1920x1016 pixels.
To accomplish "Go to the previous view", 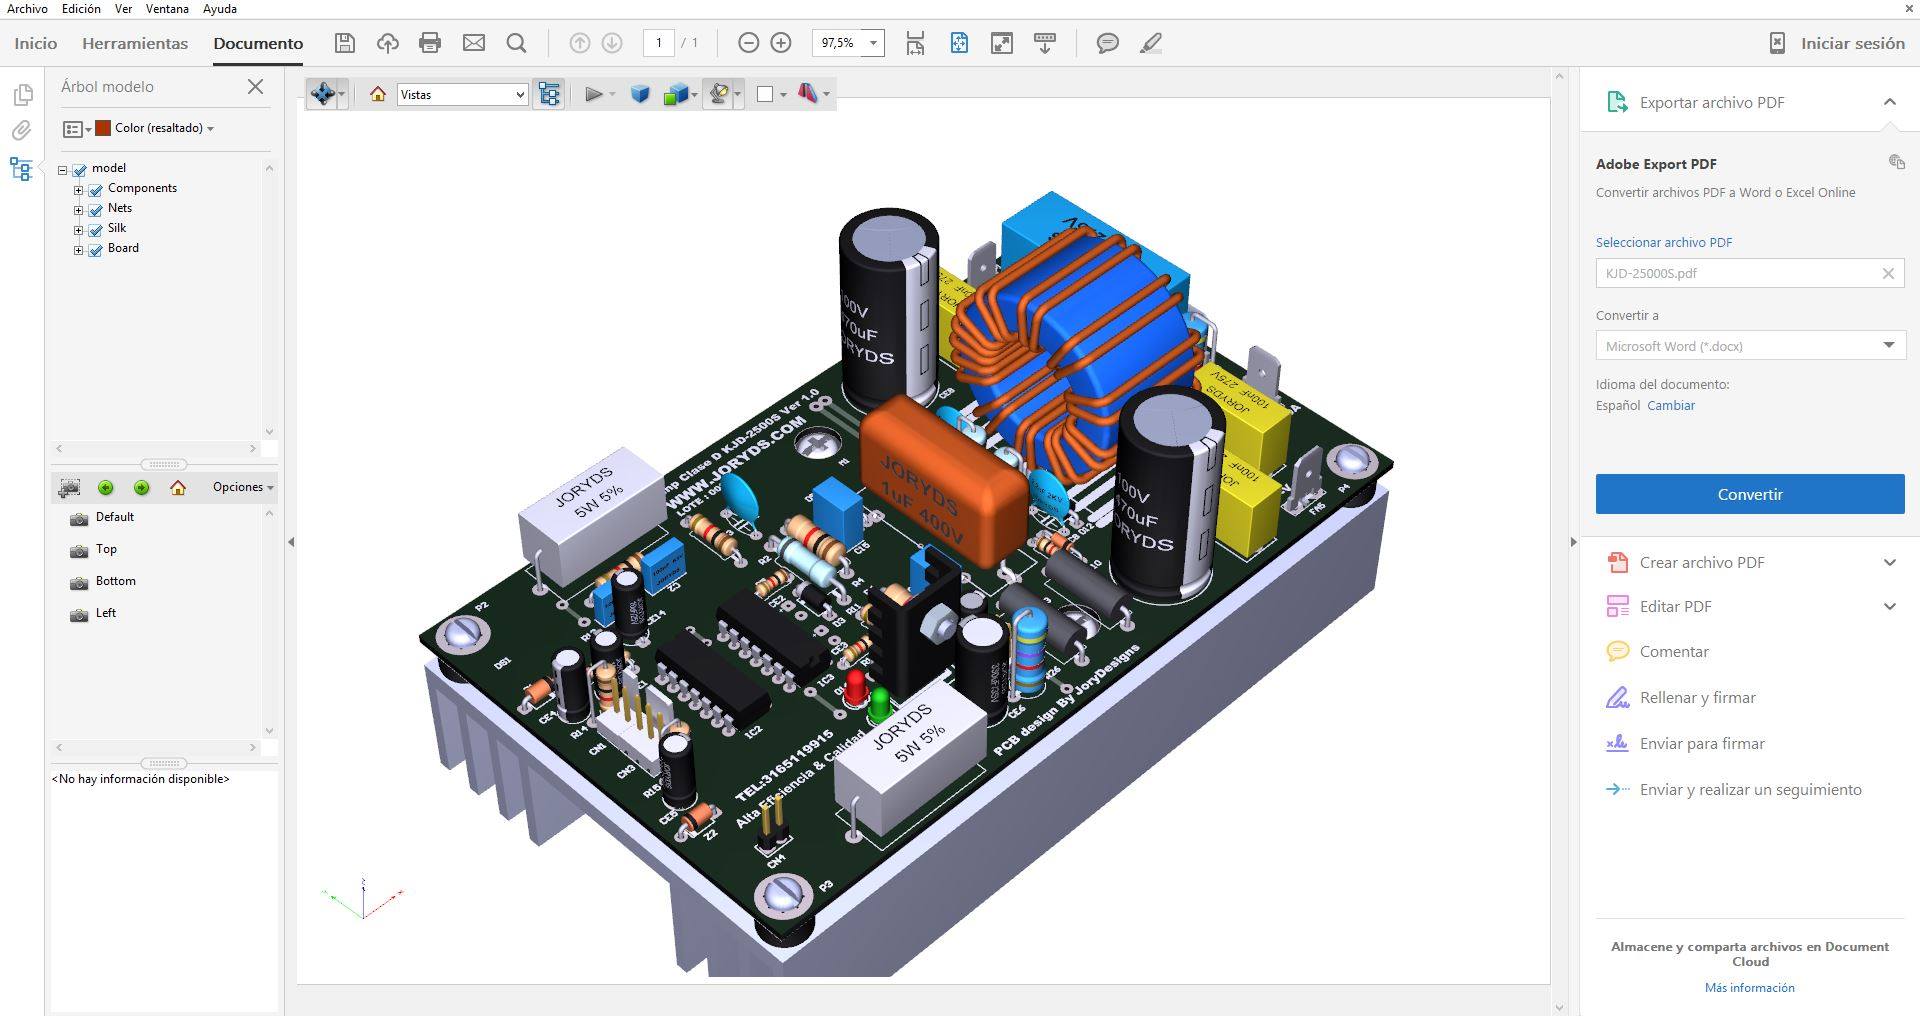I will click(106, 488).
